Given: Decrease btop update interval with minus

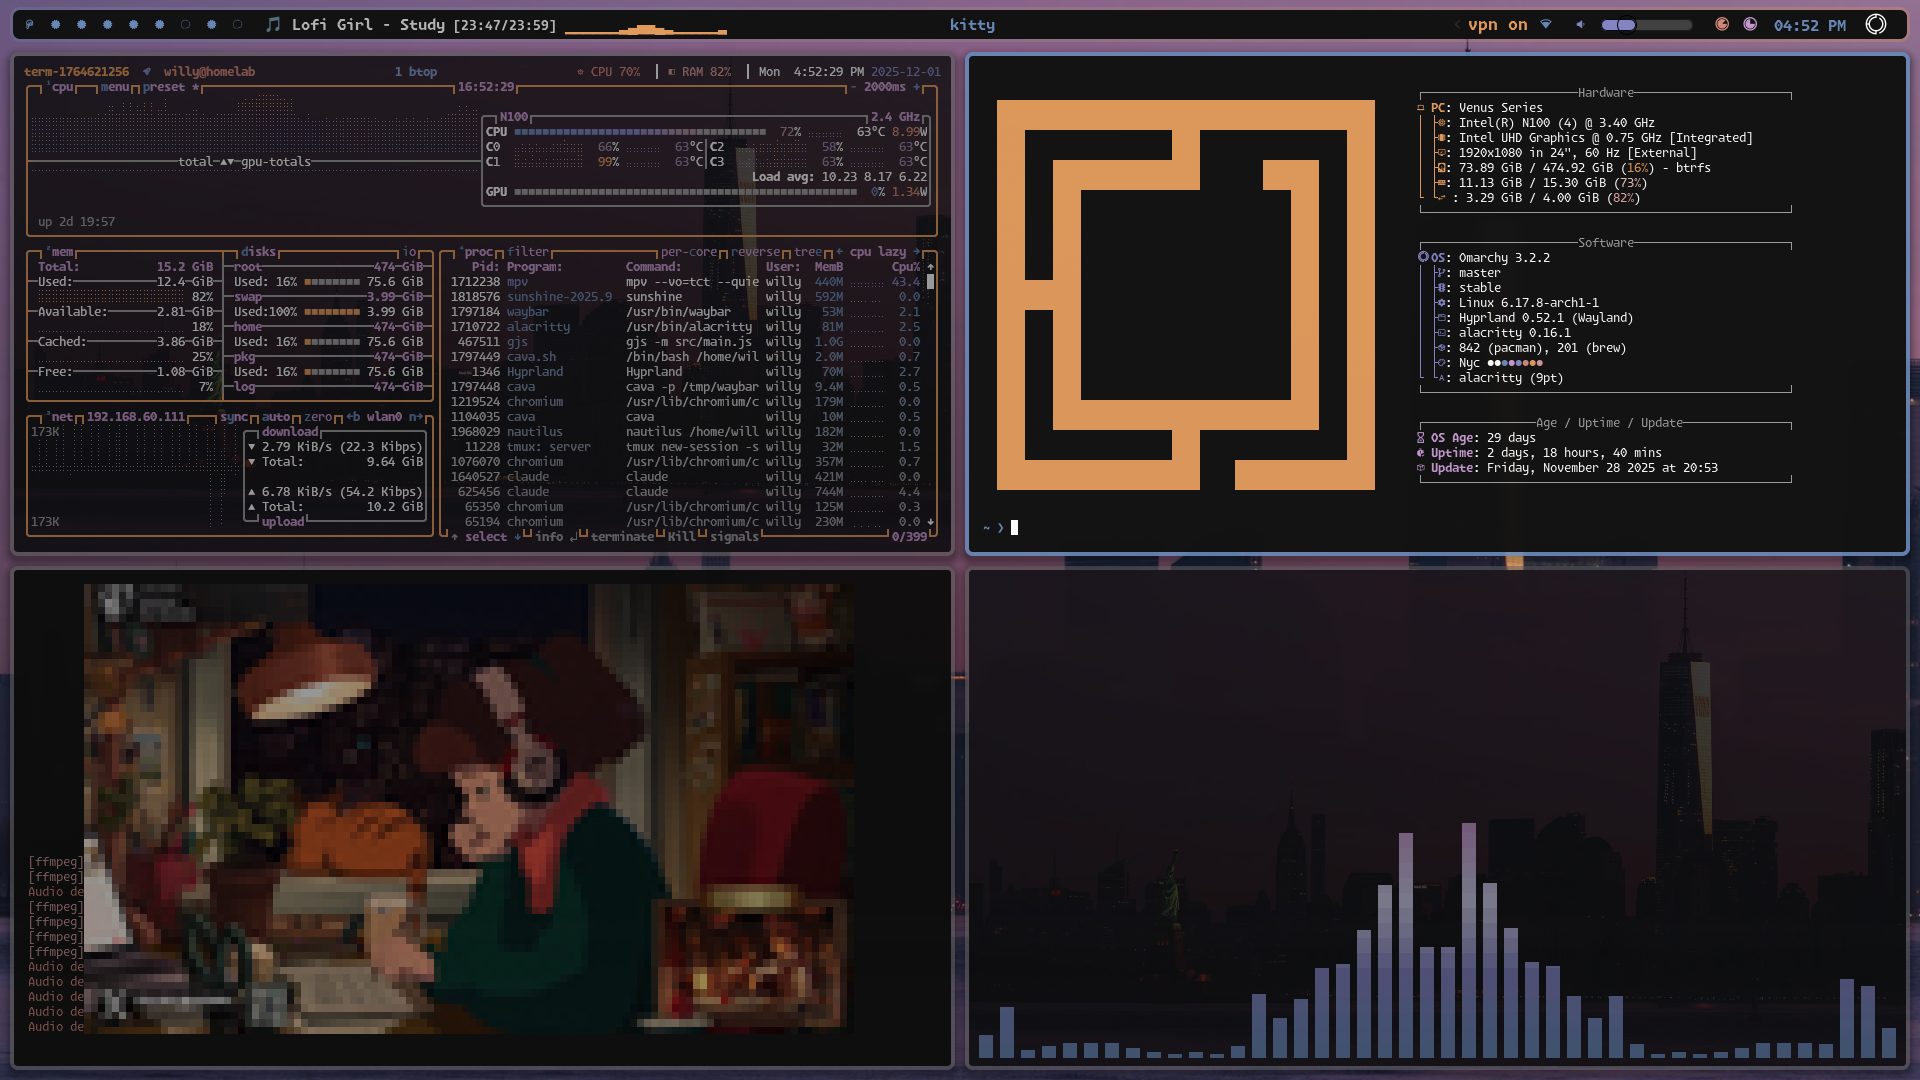Looking at the screenshot, I should (x=853, y=87).
